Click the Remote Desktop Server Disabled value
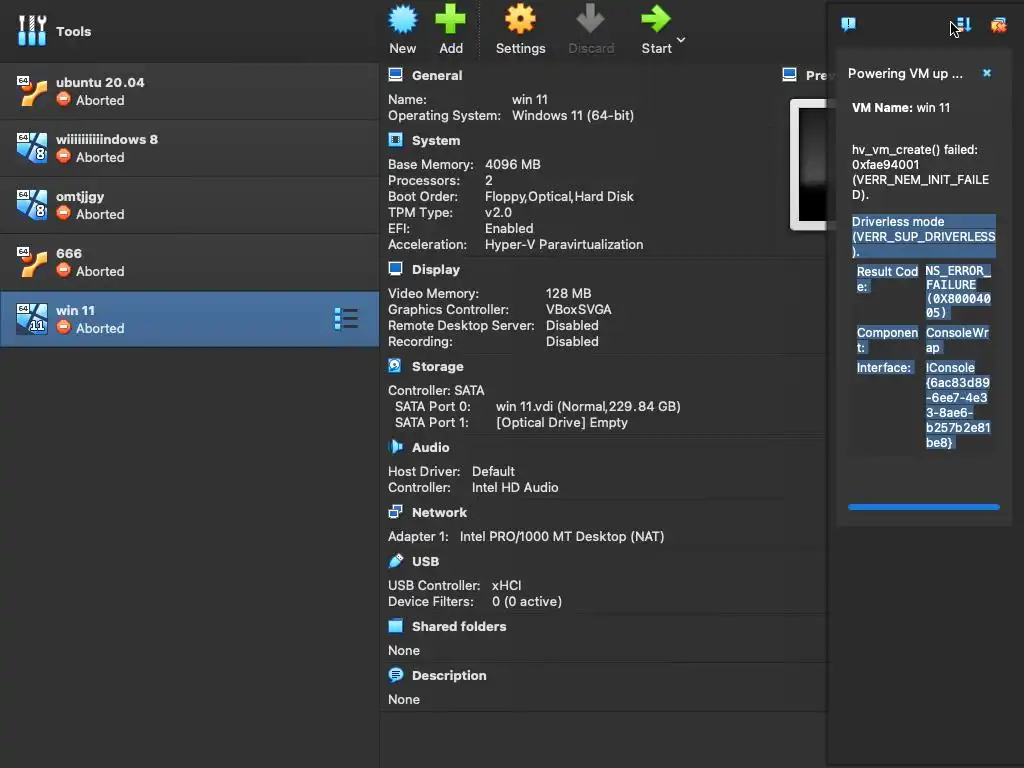The height and width of the screenshot is (768, 1024). (x=572, y=325)
